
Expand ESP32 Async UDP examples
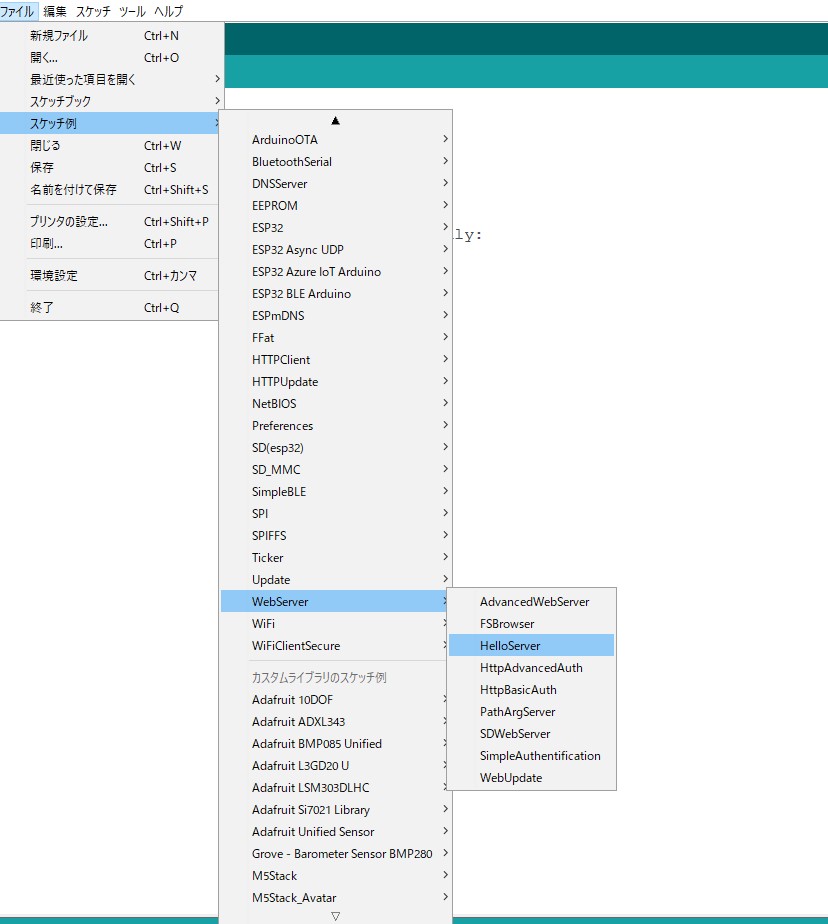click(x=335, y=250)
